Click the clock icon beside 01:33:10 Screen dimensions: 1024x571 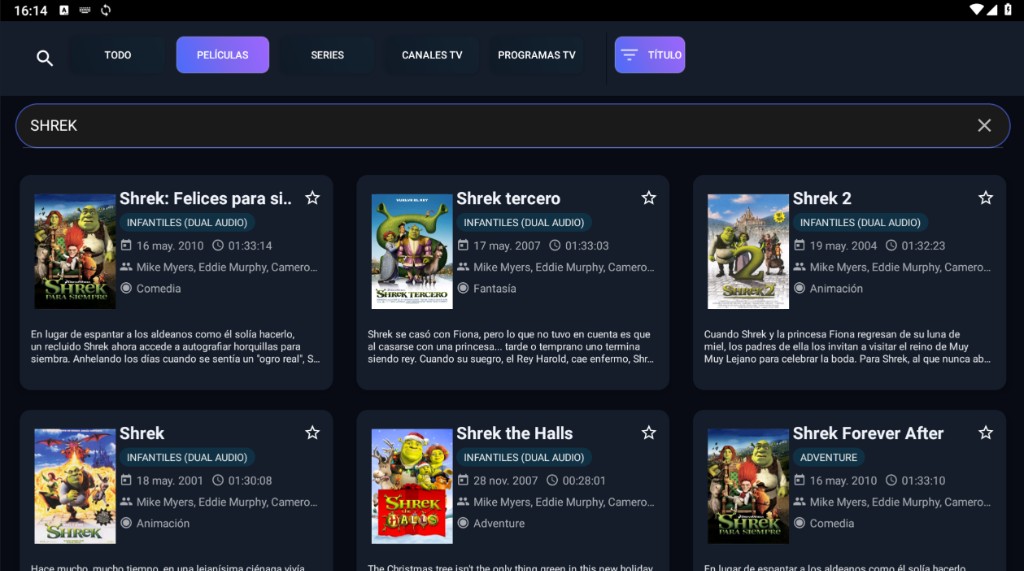point(891,480)
